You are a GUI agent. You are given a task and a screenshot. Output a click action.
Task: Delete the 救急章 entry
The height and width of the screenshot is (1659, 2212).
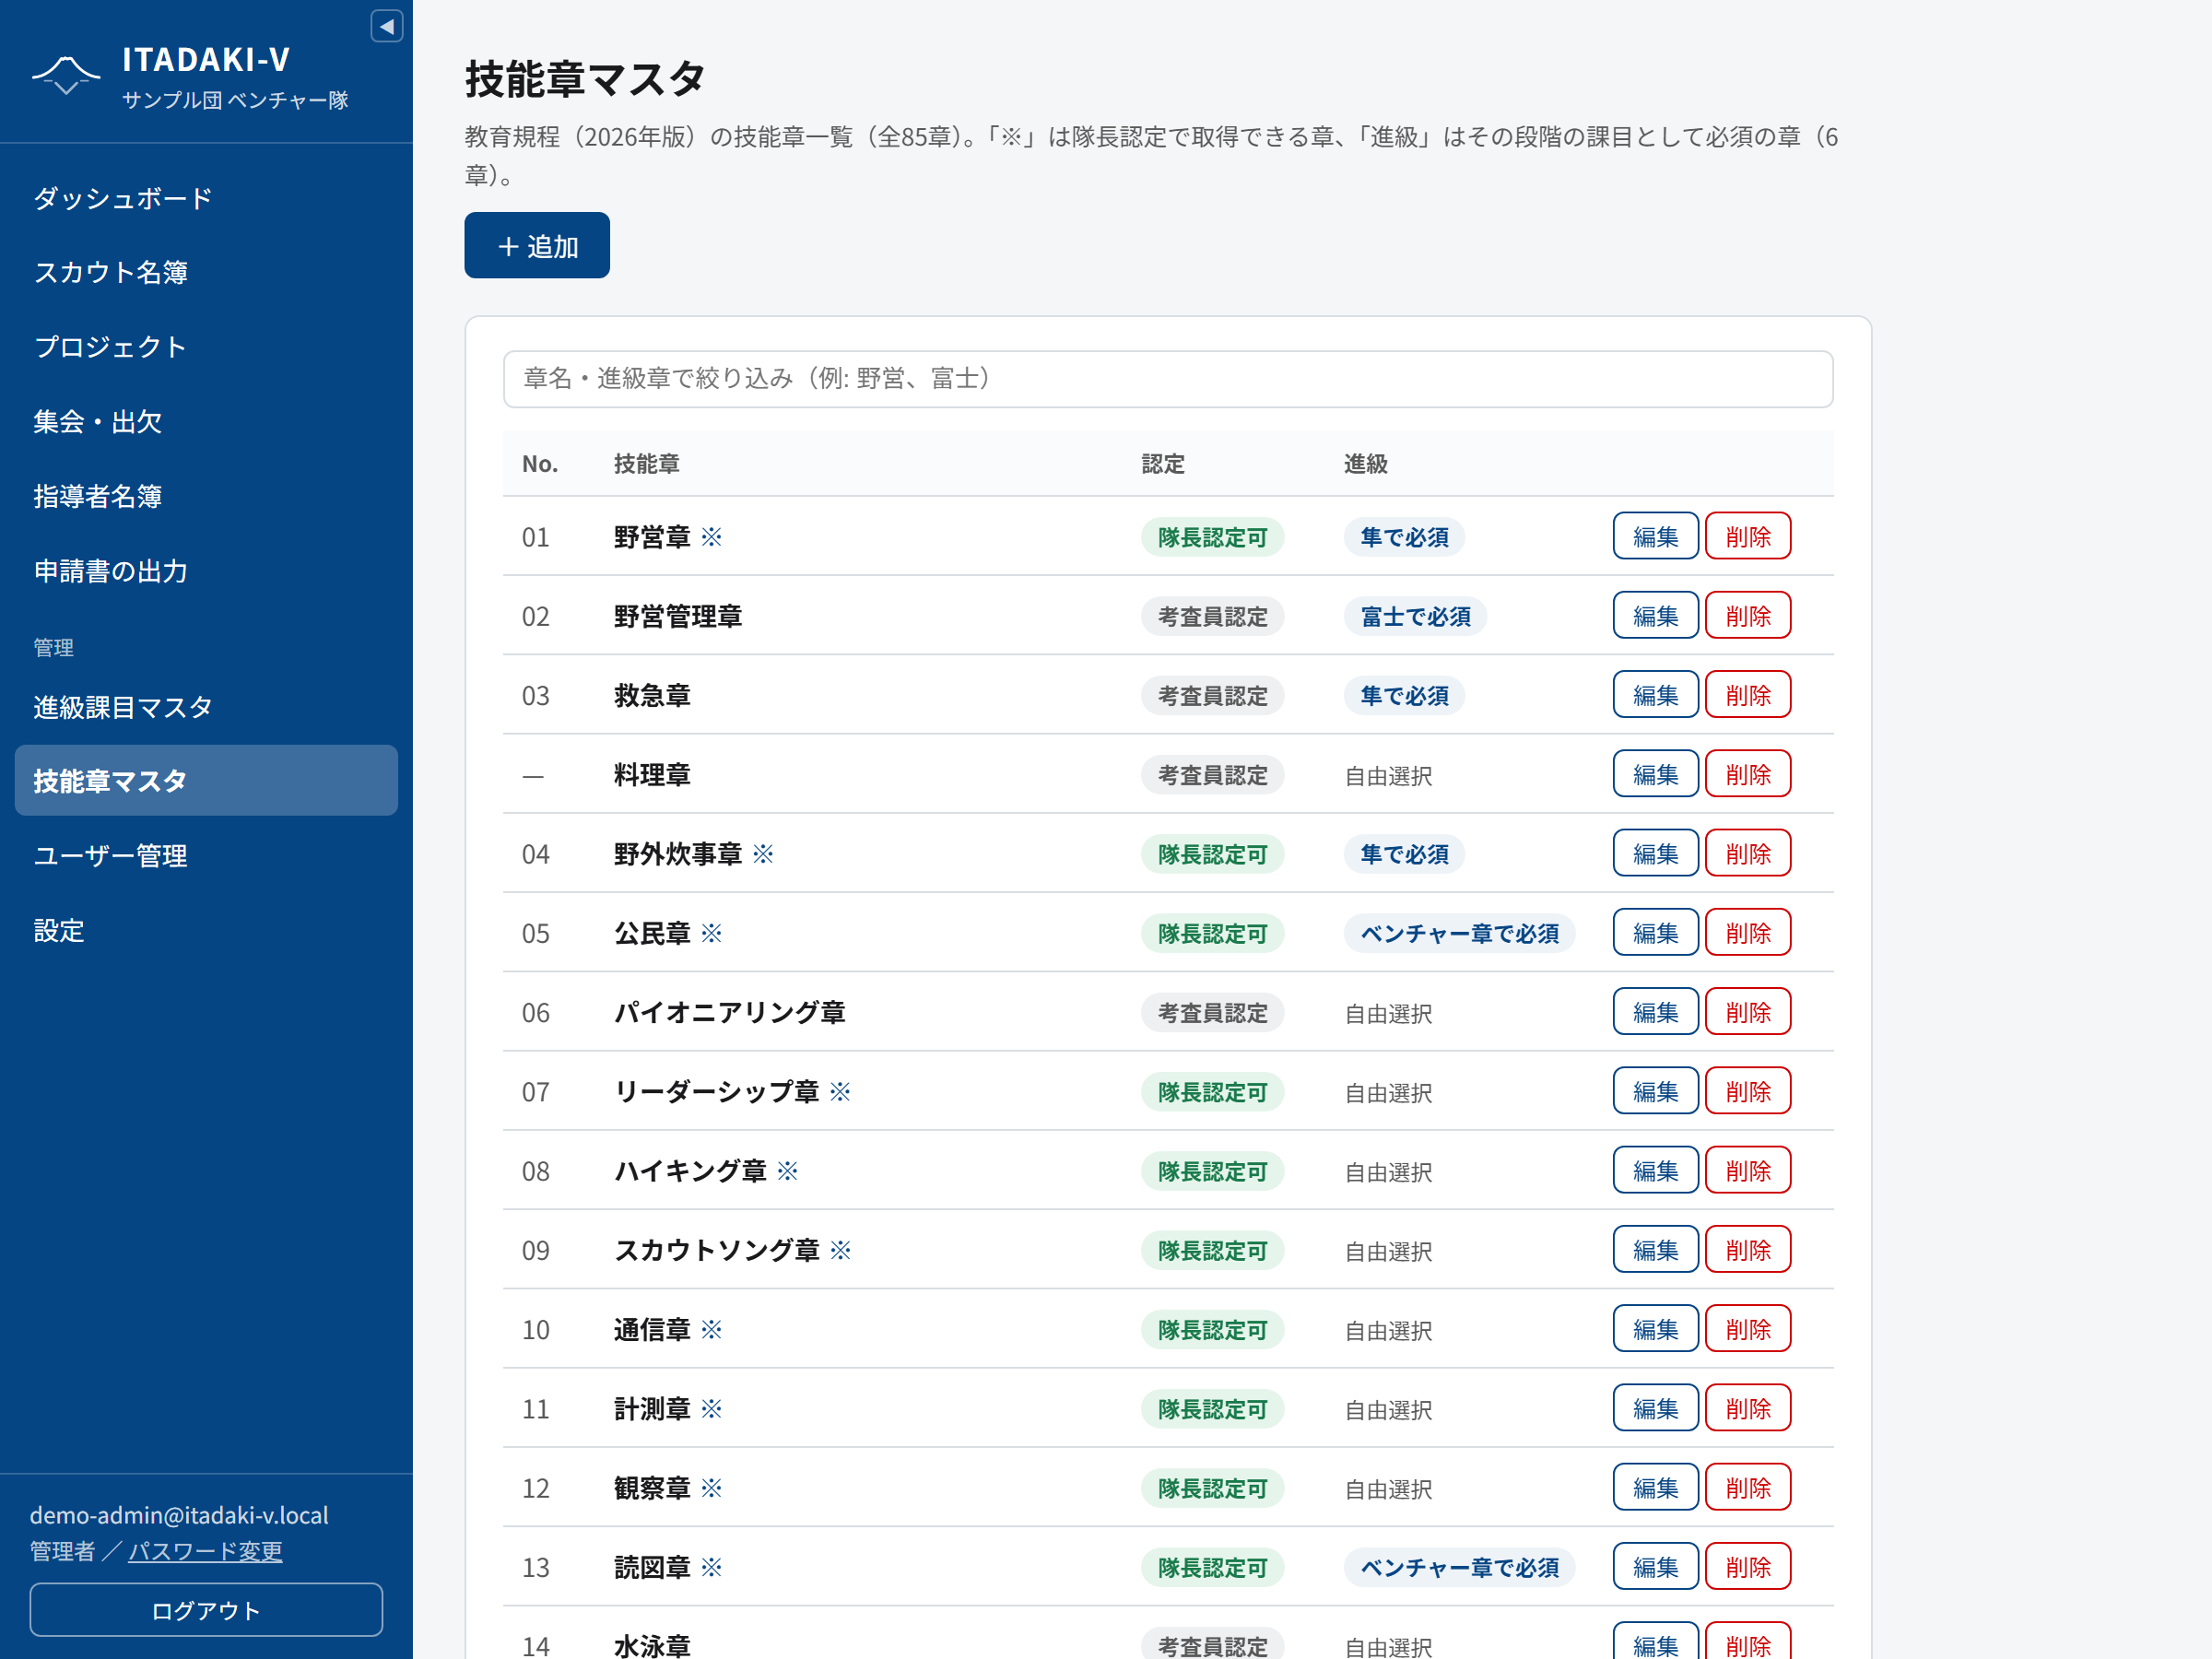click(x=1748, y=695)
